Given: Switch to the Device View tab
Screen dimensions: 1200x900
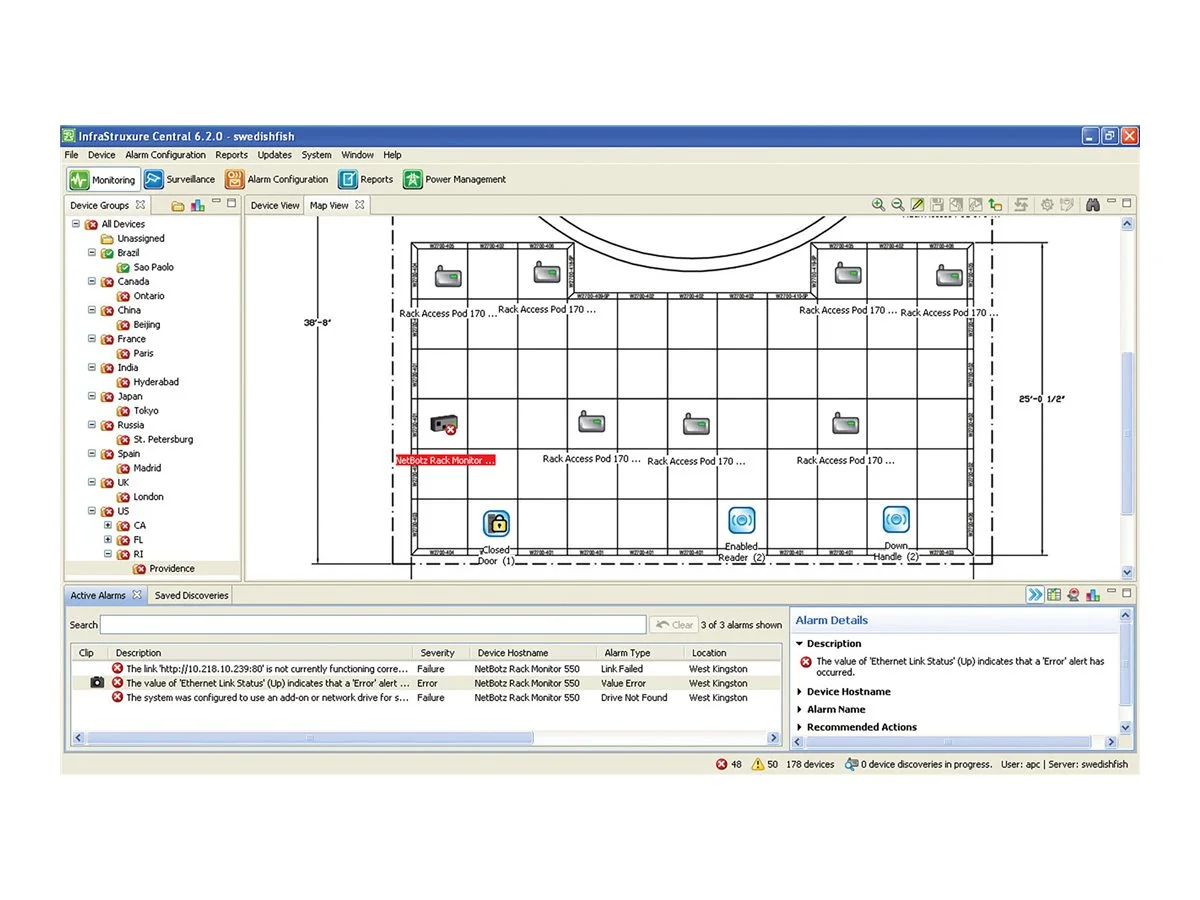Looking at the screenshot, I should click(274, 204).
